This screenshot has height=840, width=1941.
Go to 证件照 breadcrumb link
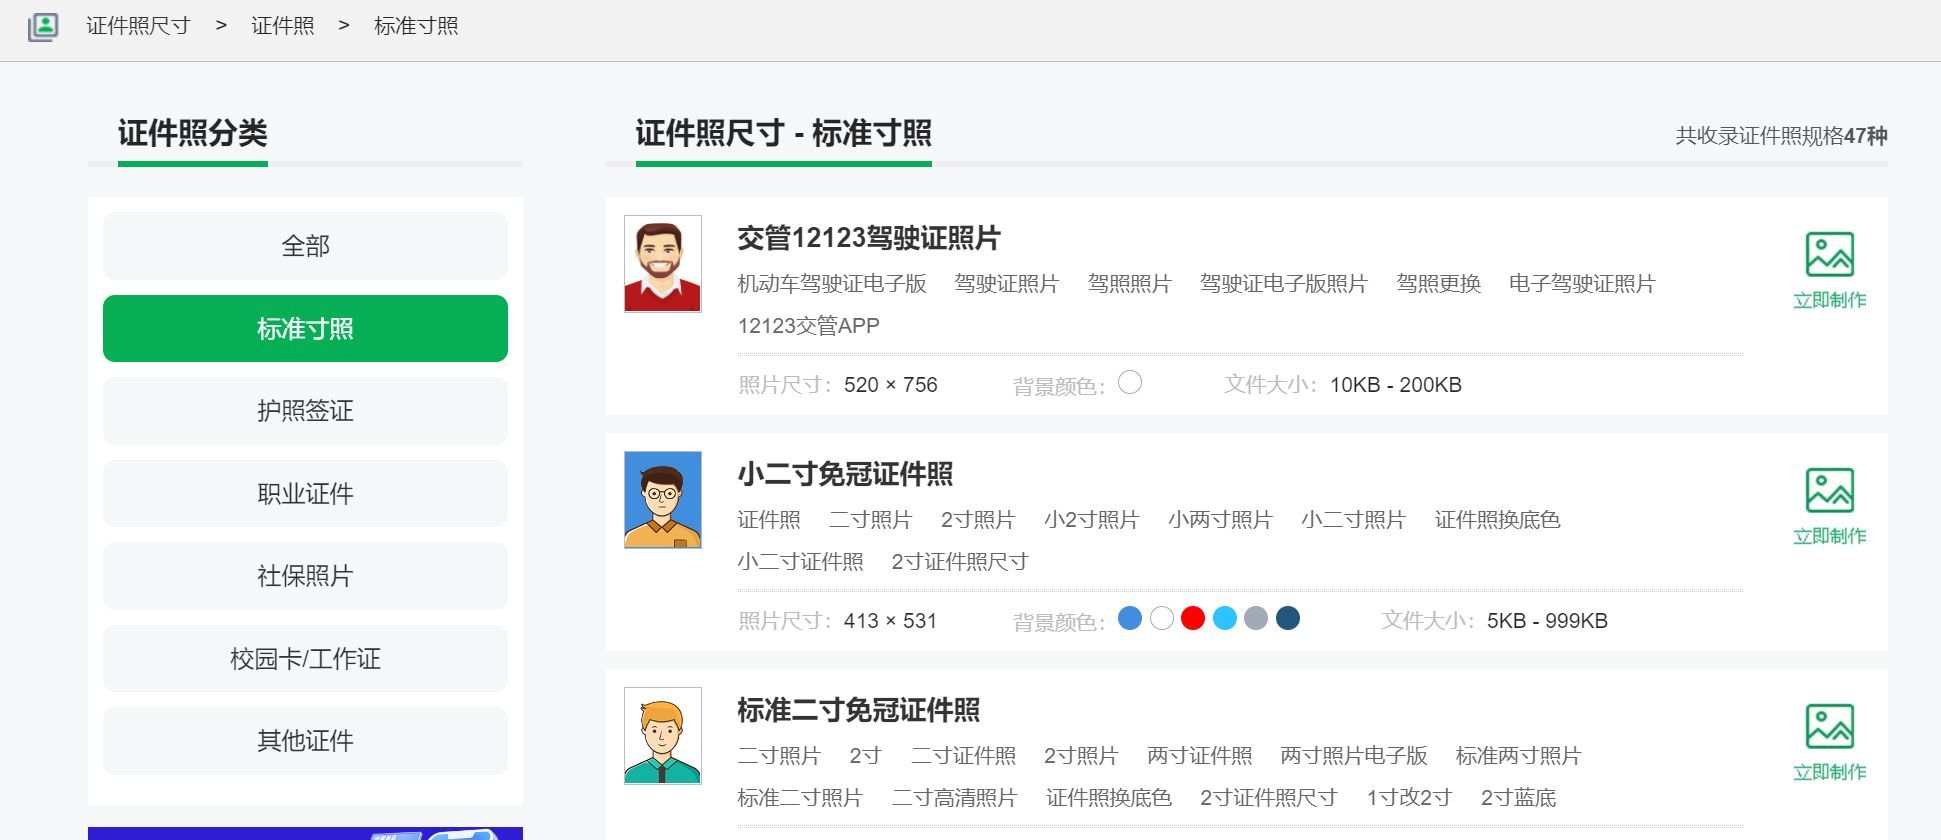[282, 26]
